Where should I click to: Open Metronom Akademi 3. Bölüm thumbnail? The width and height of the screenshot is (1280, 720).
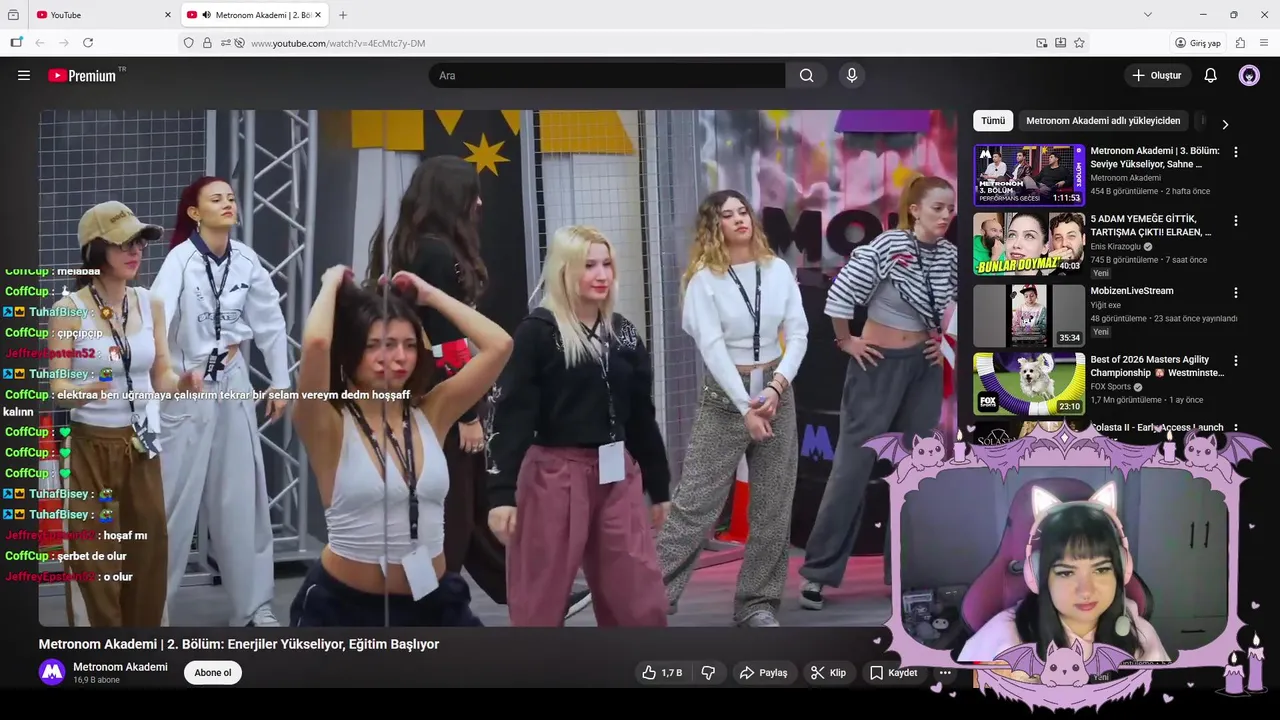pyautogui.click(x=1029, y=175)
